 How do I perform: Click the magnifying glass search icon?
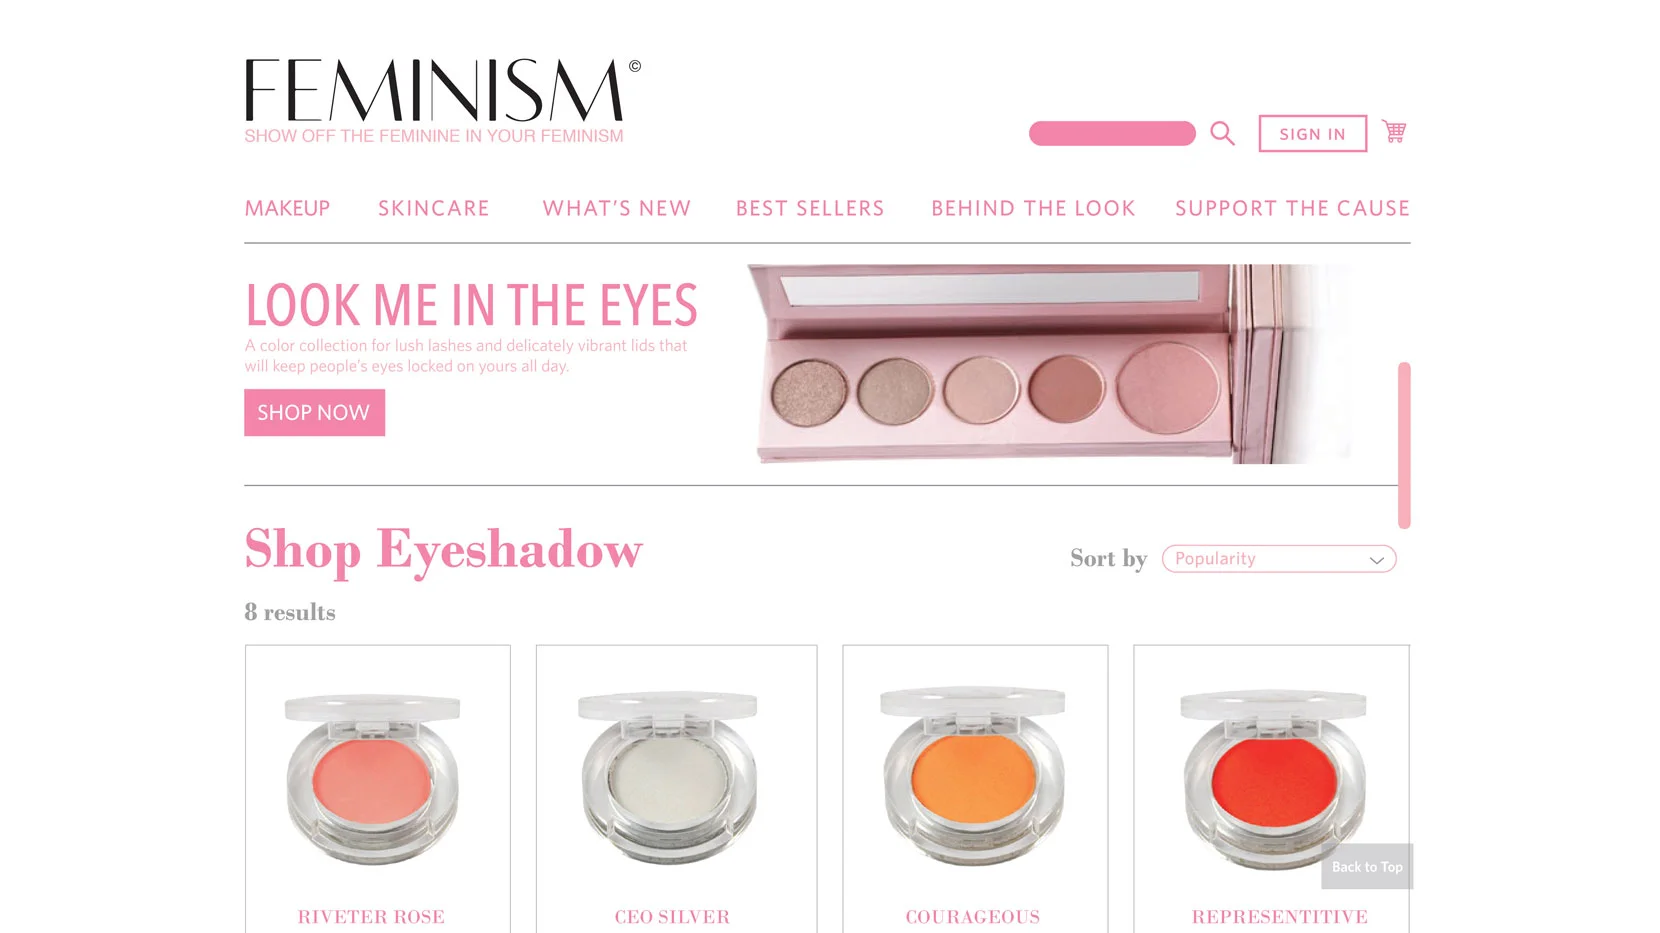tap(1222, 133)
